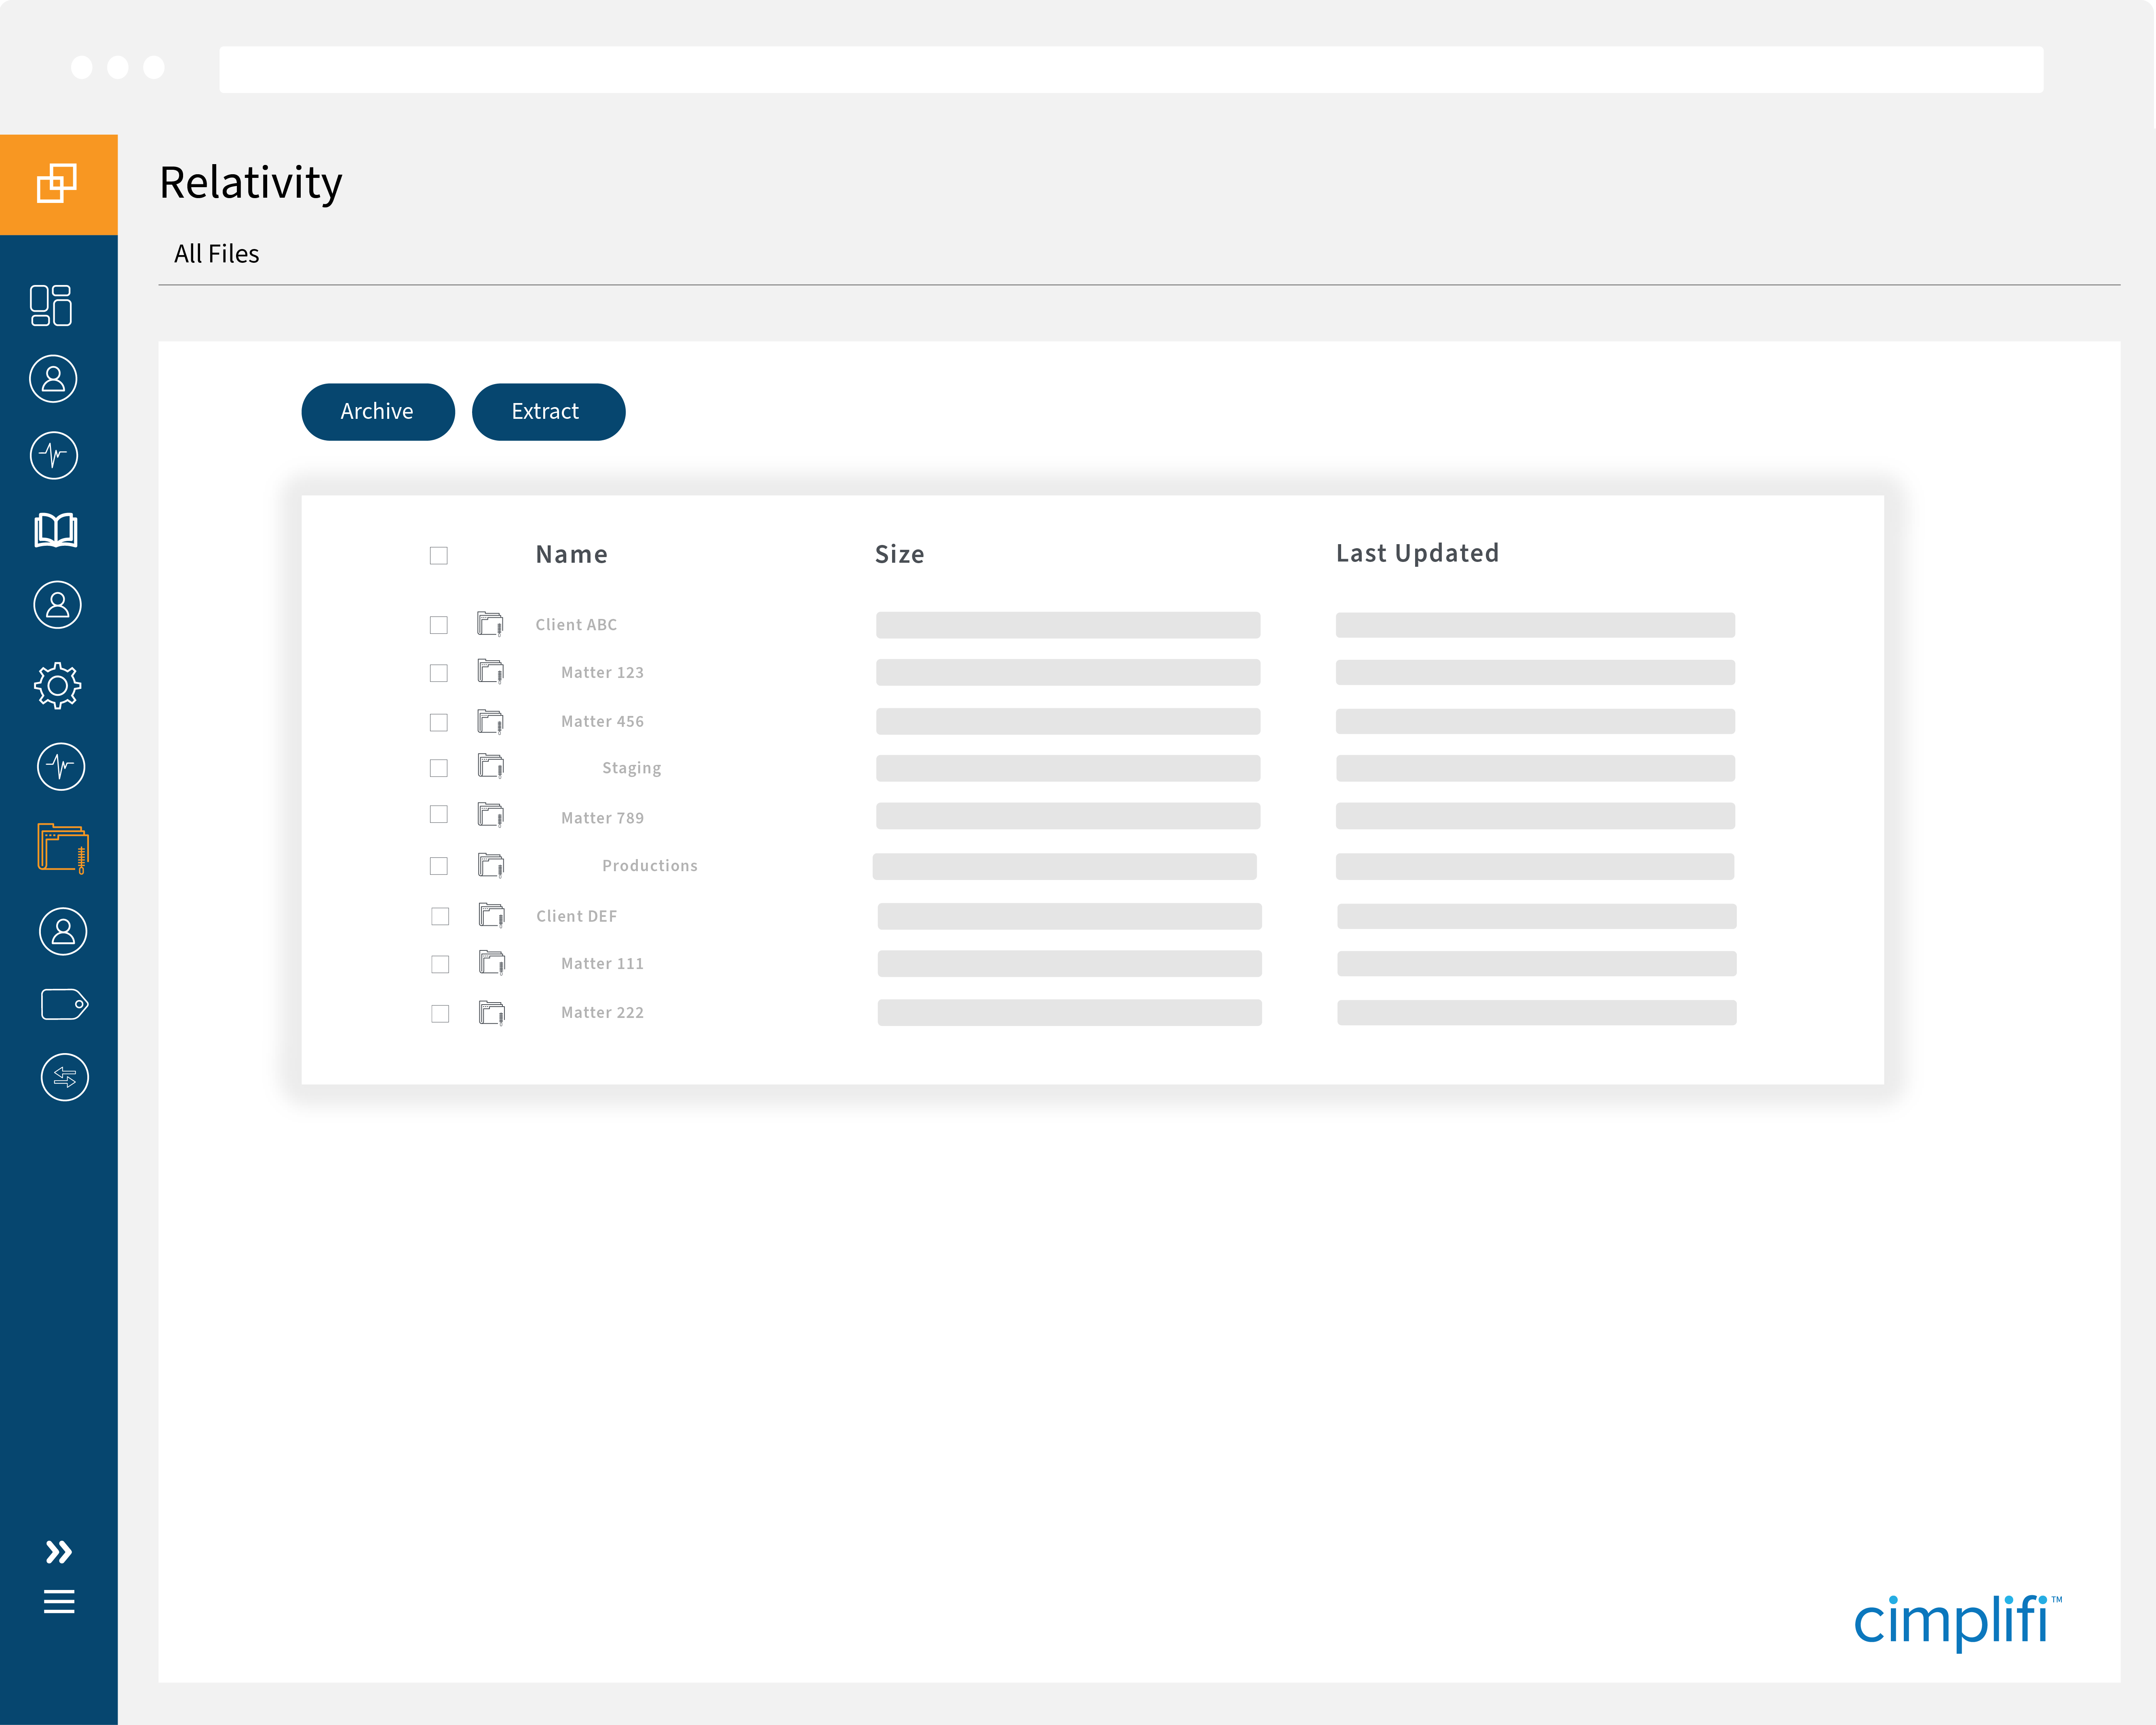Check the Client ABC checkbox
This screenshot has width=2156, height=1725.
pyautogui.click(x=439, y=625)
